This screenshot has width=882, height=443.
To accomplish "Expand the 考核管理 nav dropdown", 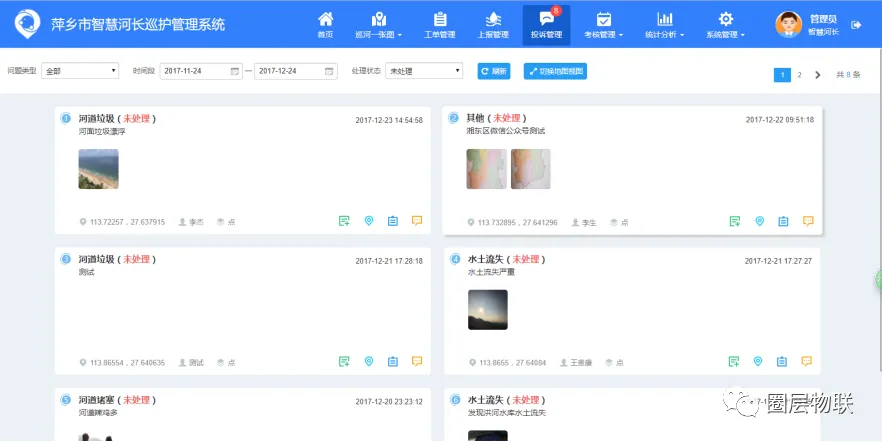I will (604, 25).
